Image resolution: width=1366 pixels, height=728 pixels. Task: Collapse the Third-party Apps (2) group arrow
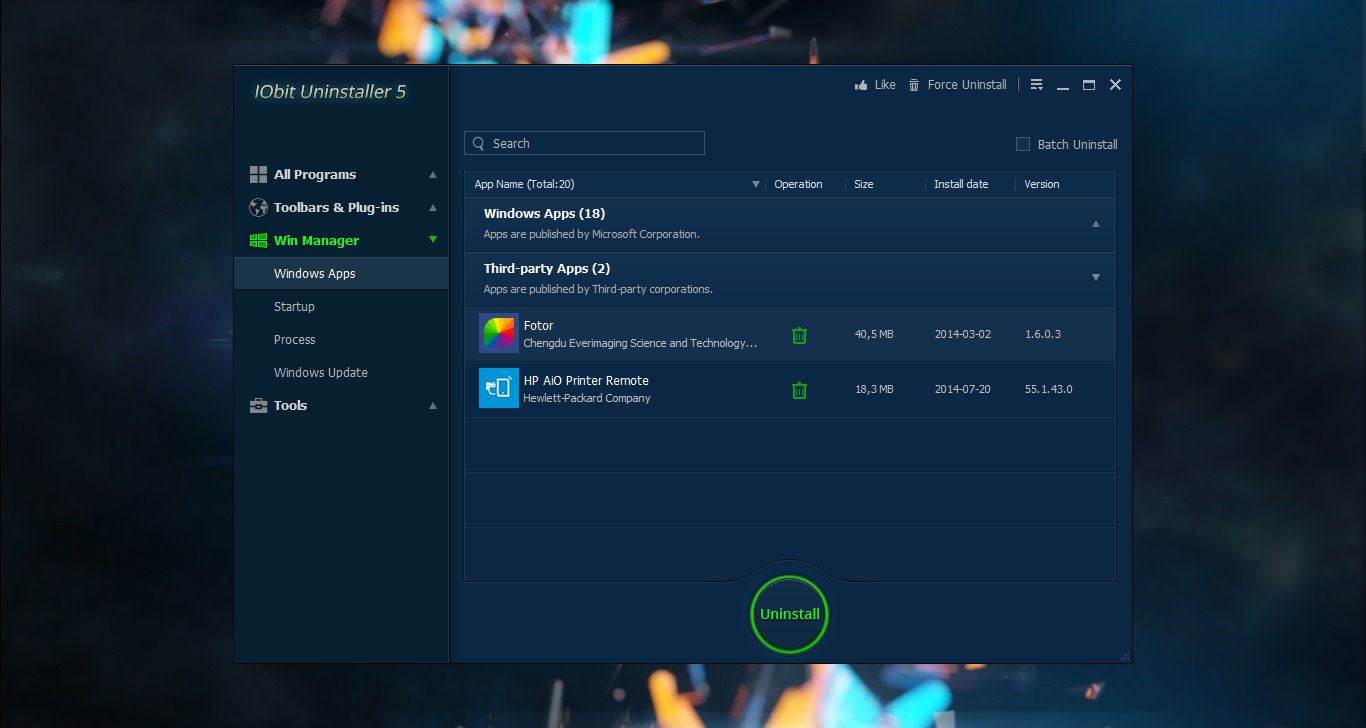[1096, 277]
